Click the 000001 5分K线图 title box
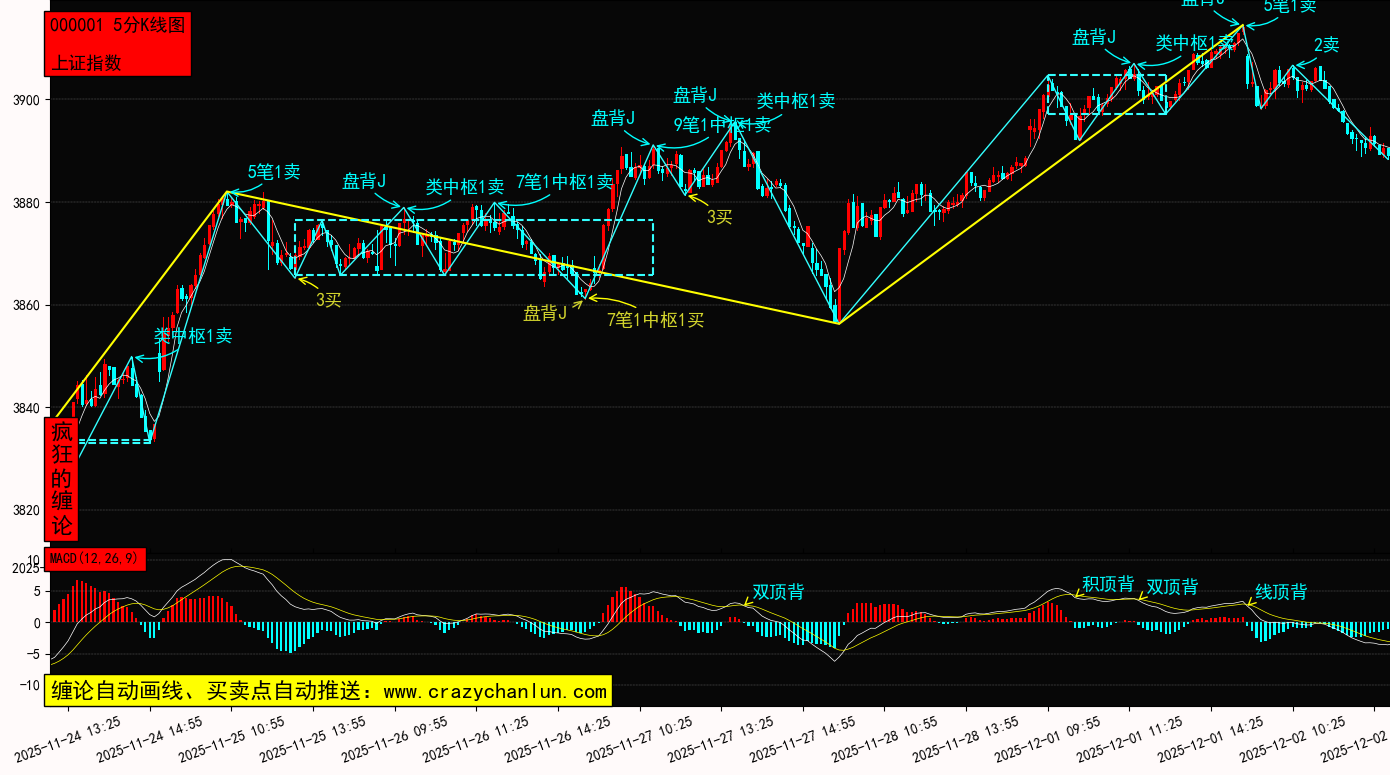The height and width of the screenshot is (775, 1390). (118, 26)
